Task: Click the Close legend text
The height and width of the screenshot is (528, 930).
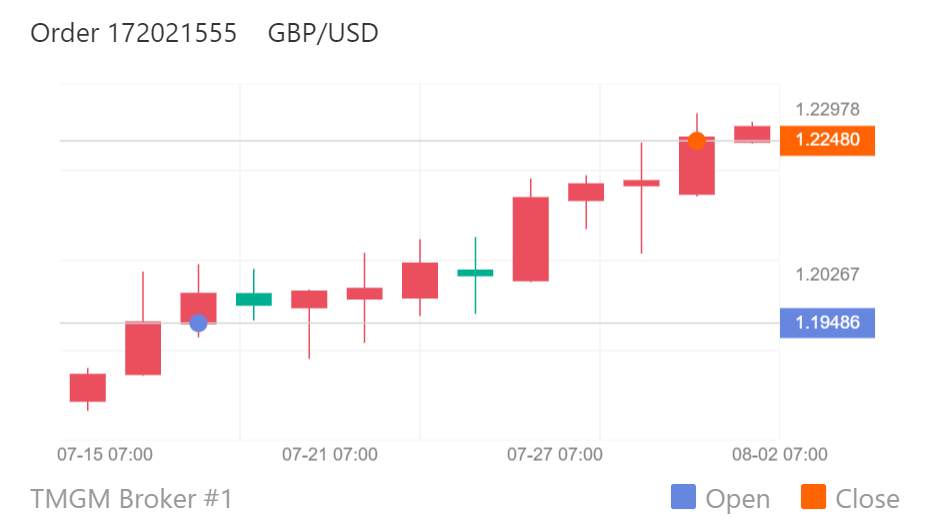Action: (867, 499)
